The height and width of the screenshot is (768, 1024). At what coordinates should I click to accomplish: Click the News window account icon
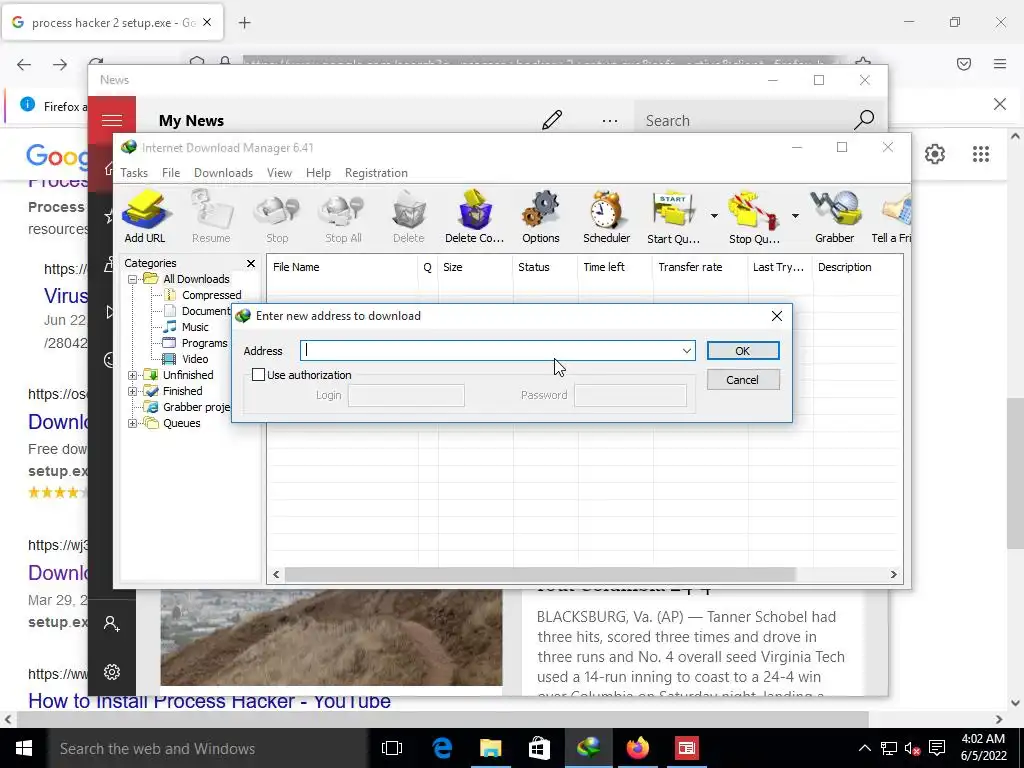coord(112,624)
